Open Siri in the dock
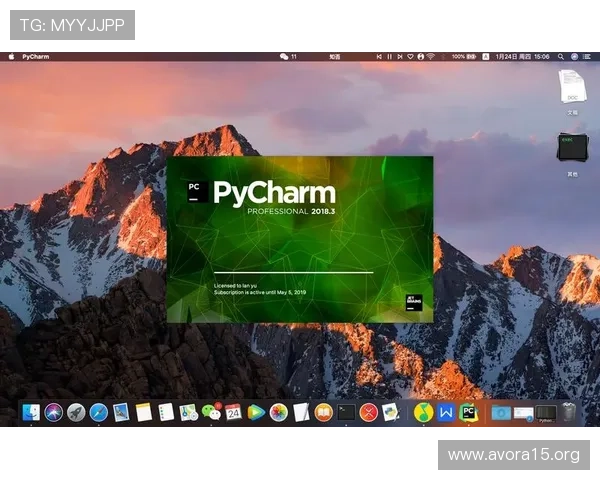600x480 pixels. (x=53, y=412)
